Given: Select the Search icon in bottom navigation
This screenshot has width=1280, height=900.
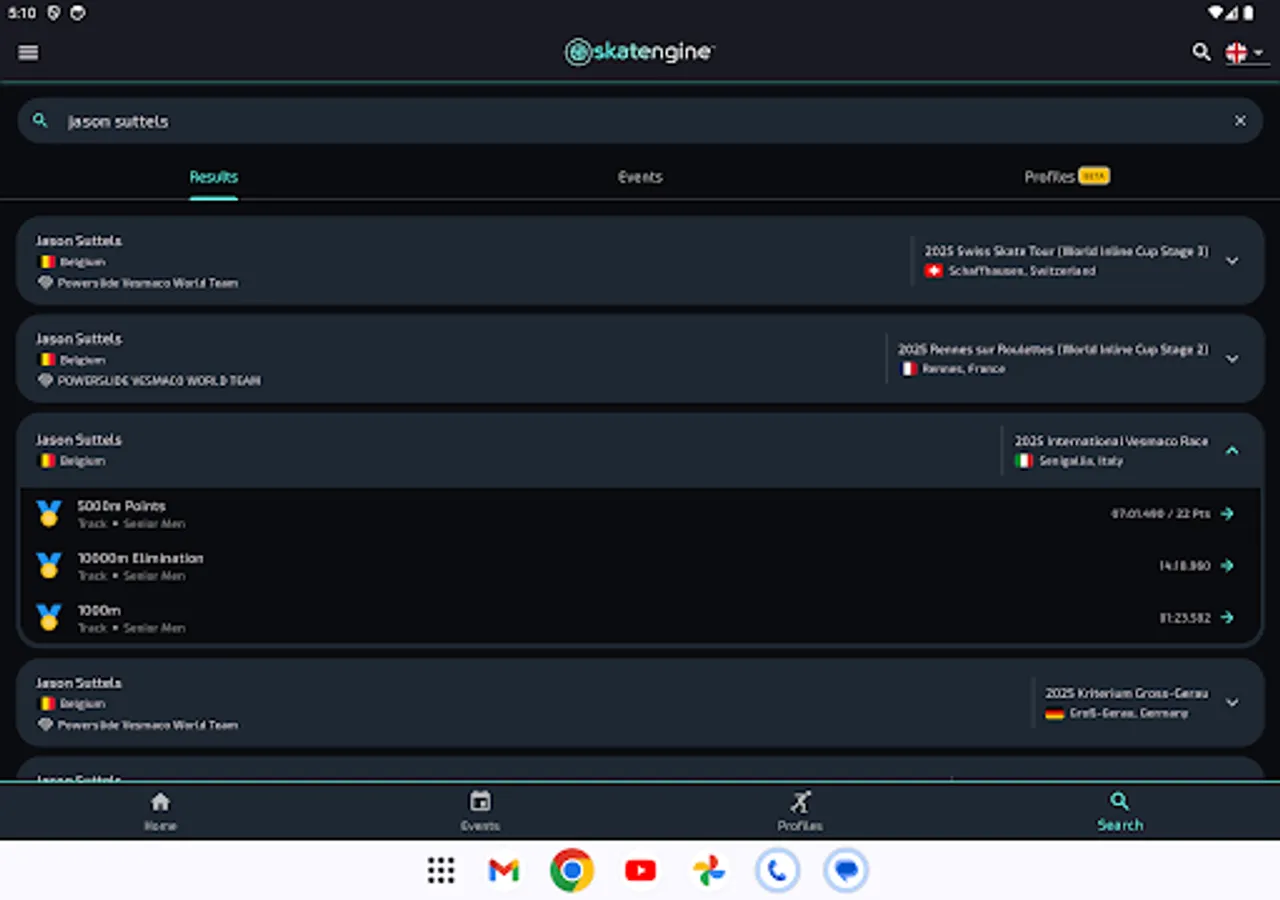Looking at the screenshot, I should point(1119,801).
